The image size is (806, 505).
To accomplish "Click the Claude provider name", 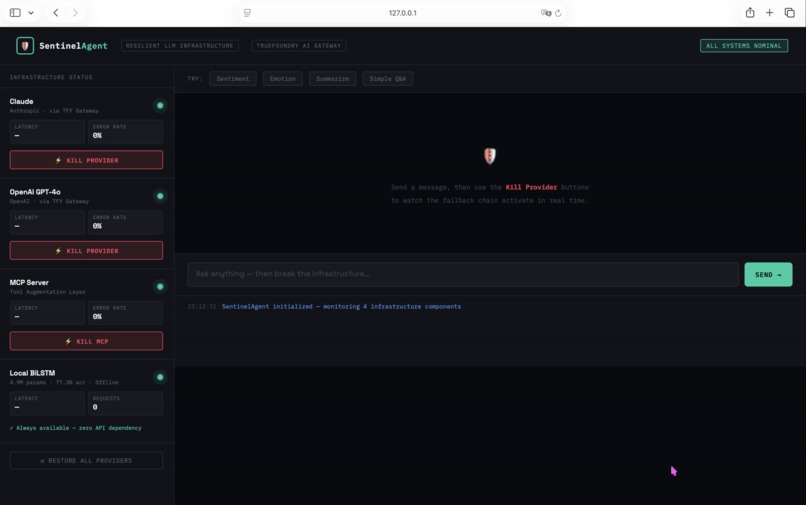I will [21, 101].
